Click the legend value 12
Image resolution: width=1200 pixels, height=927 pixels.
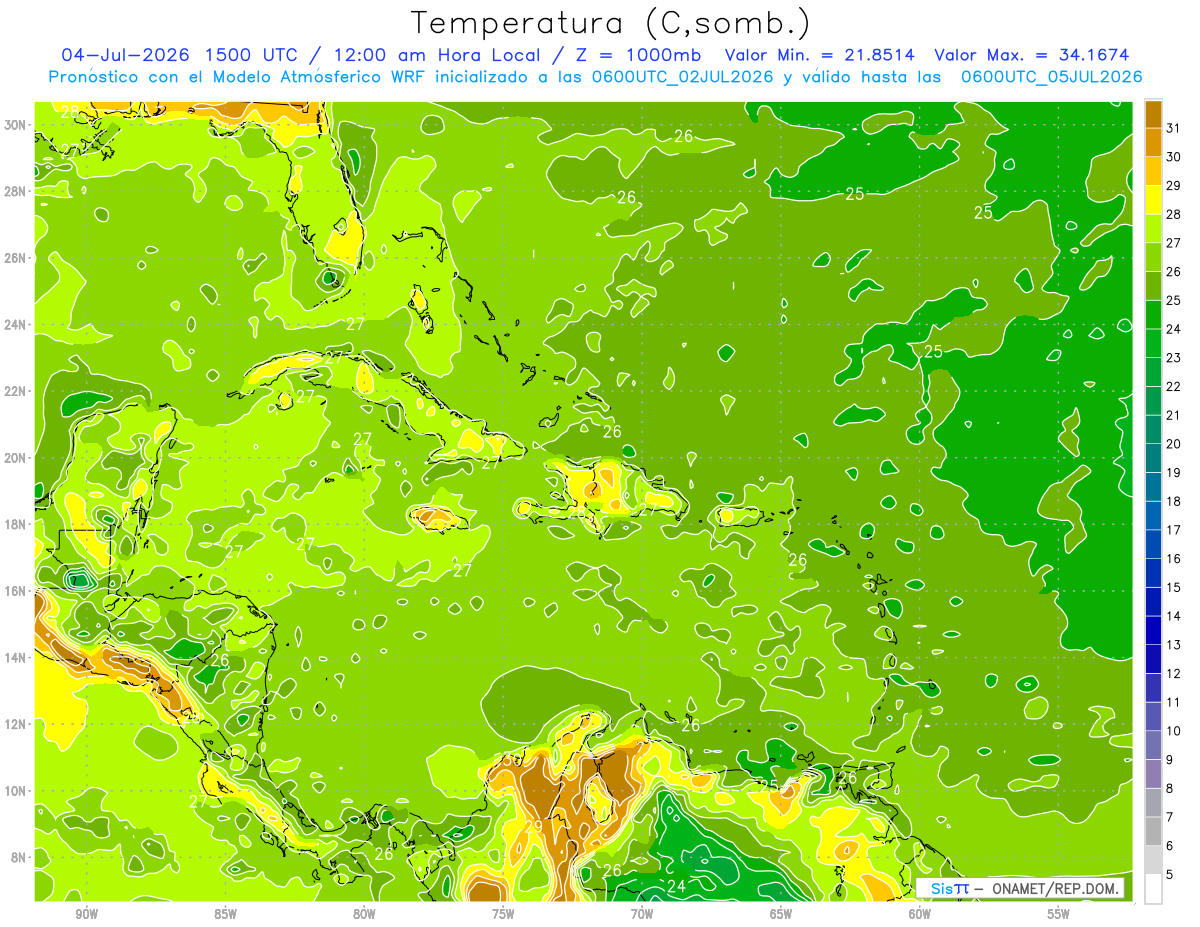tap(1174, 674)
